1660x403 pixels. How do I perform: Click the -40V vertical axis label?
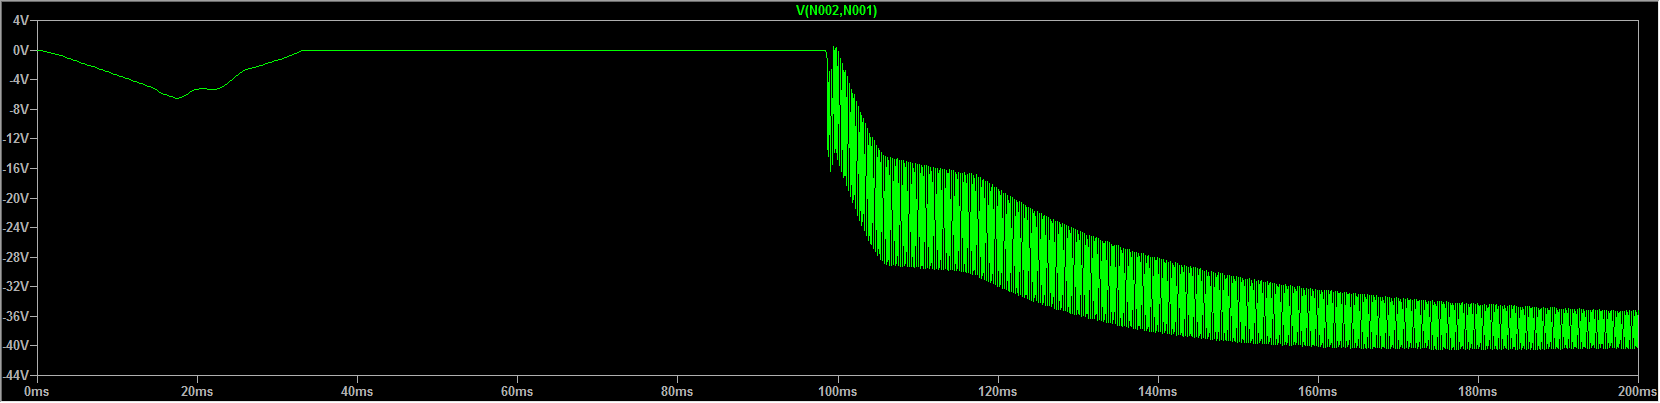[x=16, y=345]
